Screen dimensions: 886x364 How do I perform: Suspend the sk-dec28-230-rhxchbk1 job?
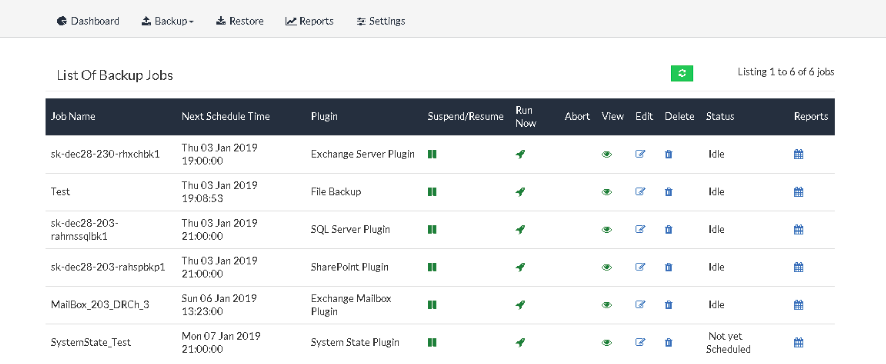tap(432, 154)
